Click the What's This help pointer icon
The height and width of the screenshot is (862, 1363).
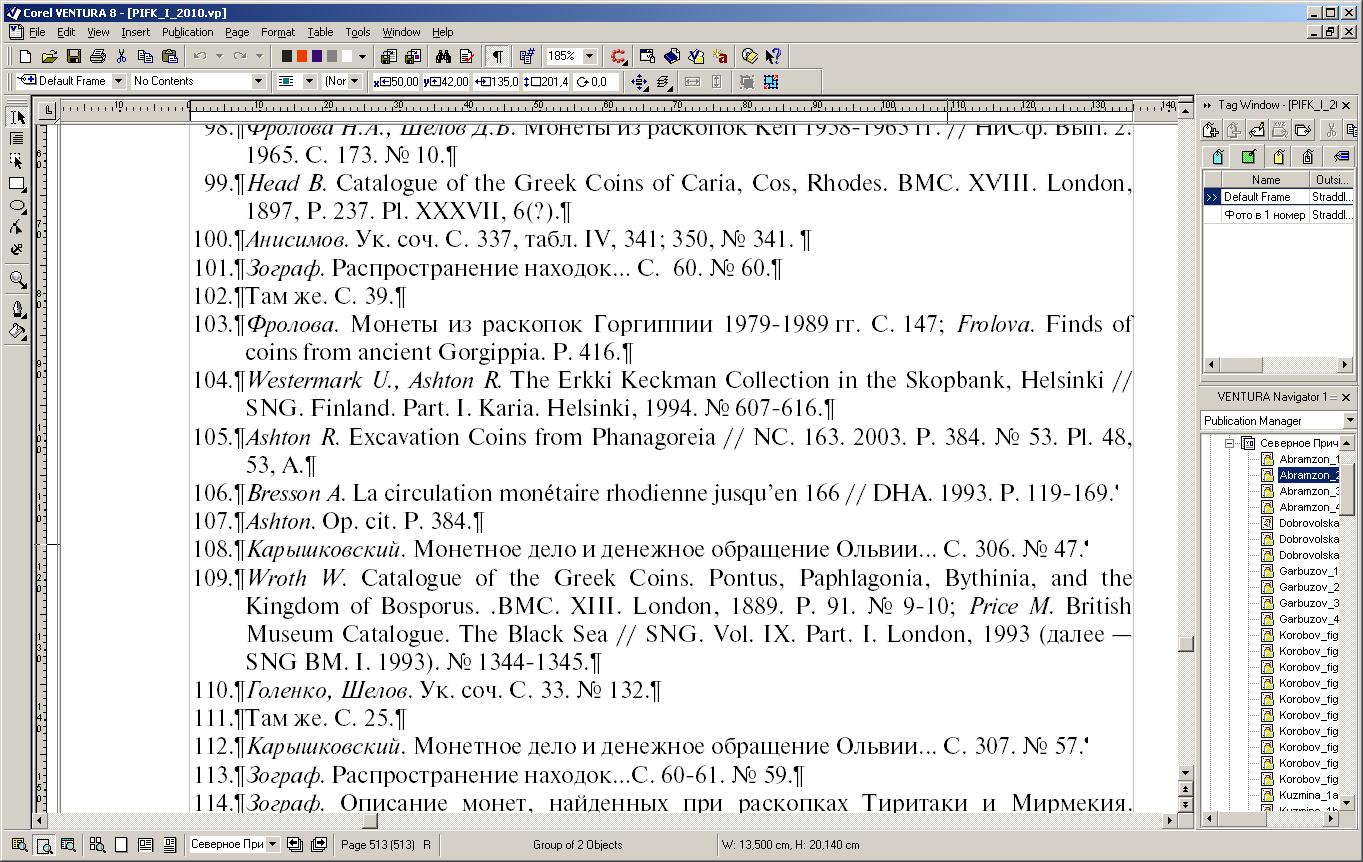click(772, 57)
